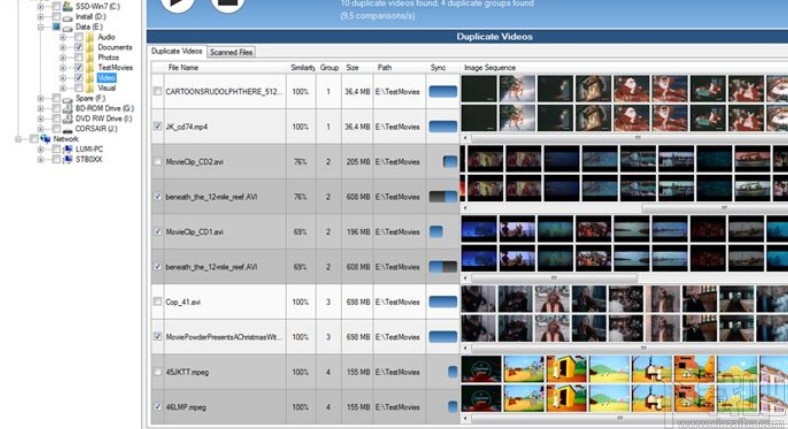Screen dimensions: 788x429
Task: Tick the Photos folder checkbox
Action: click(x=79, y=57)
